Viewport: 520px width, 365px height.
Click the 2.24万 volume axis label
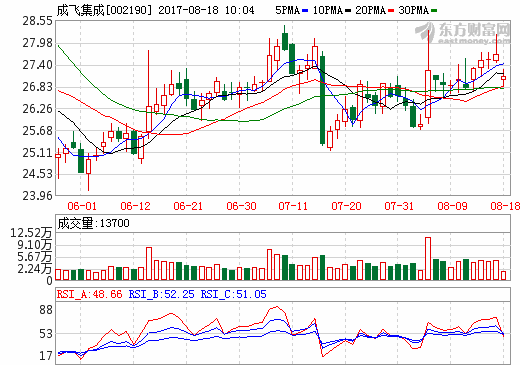click(35, 269)
